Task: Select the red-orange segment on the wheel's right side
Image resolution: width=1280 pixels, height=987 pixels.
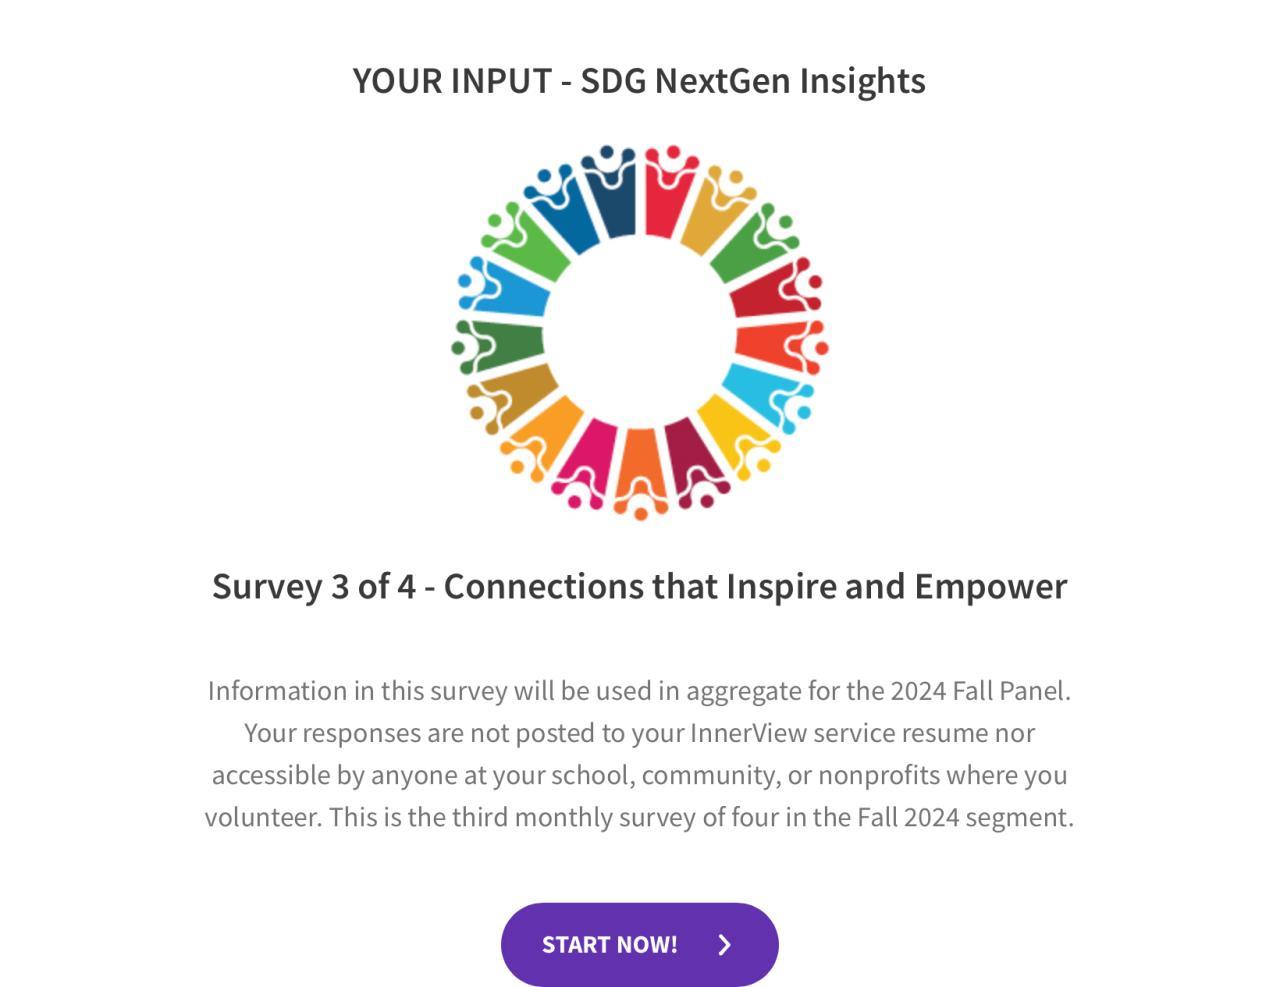Action: point(775,343)
